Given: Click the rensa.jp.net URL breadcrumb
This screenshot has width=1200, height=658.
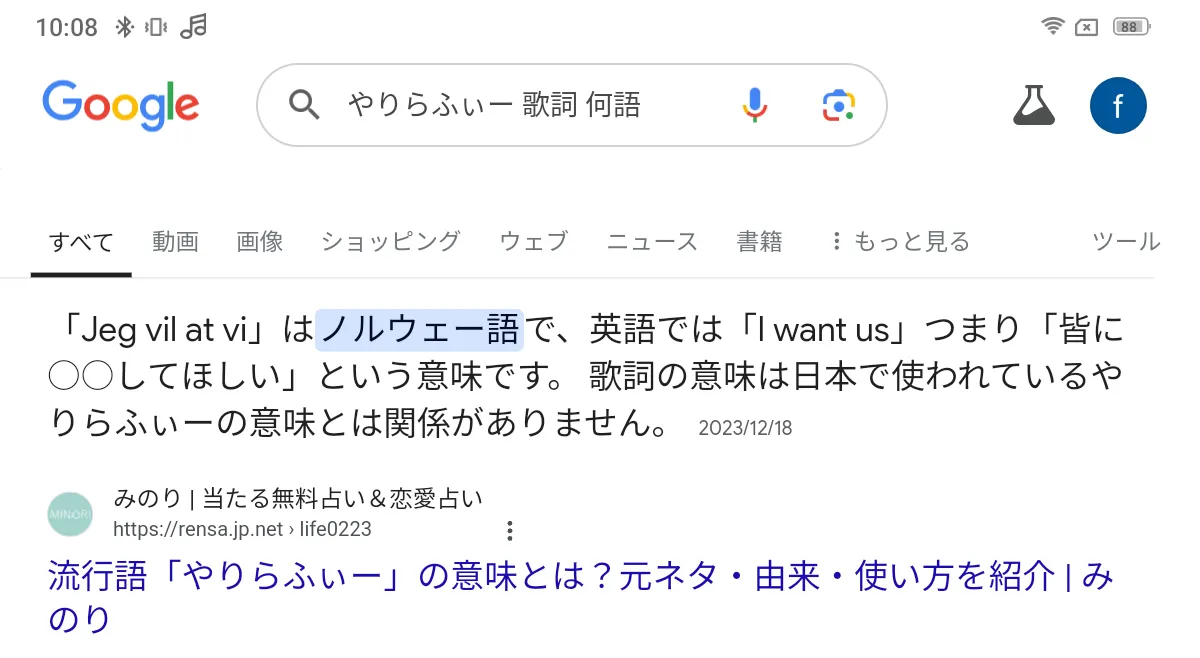Looking at the screenshot, I should coord(242,529).
